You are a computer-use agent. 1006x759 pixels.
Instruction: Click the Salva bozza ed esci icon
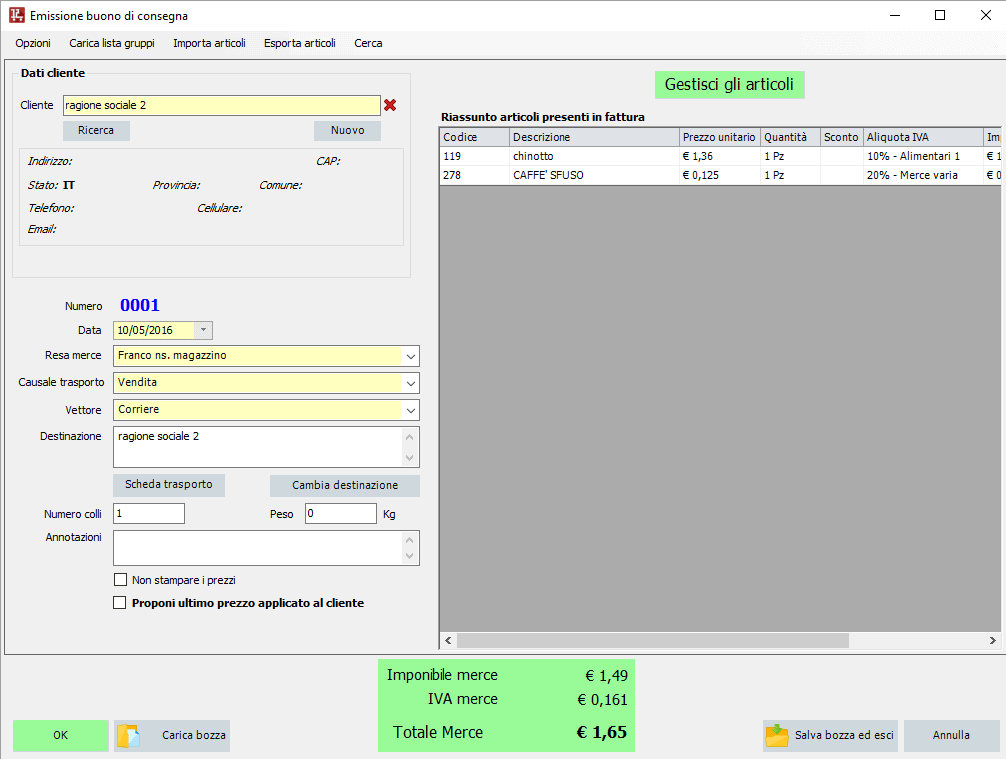777,736
